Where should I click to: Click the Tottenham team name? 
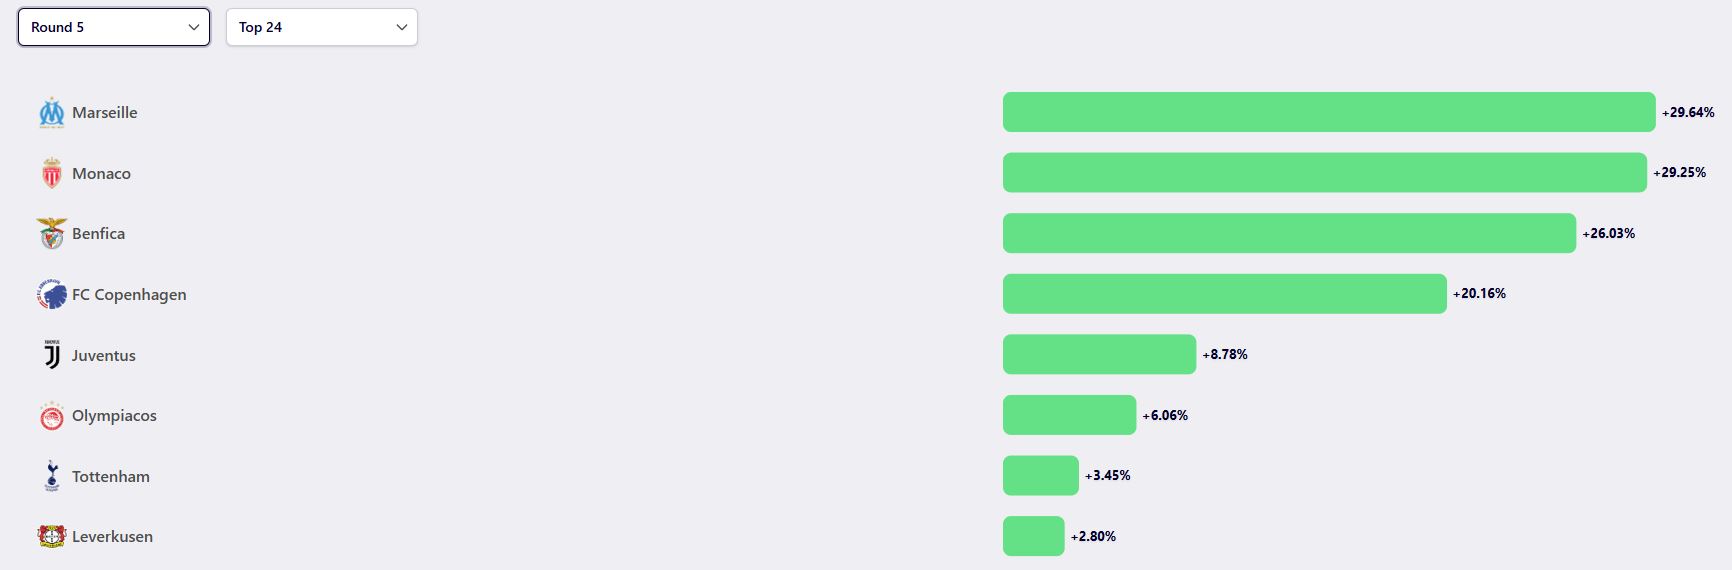click(111, 477)
